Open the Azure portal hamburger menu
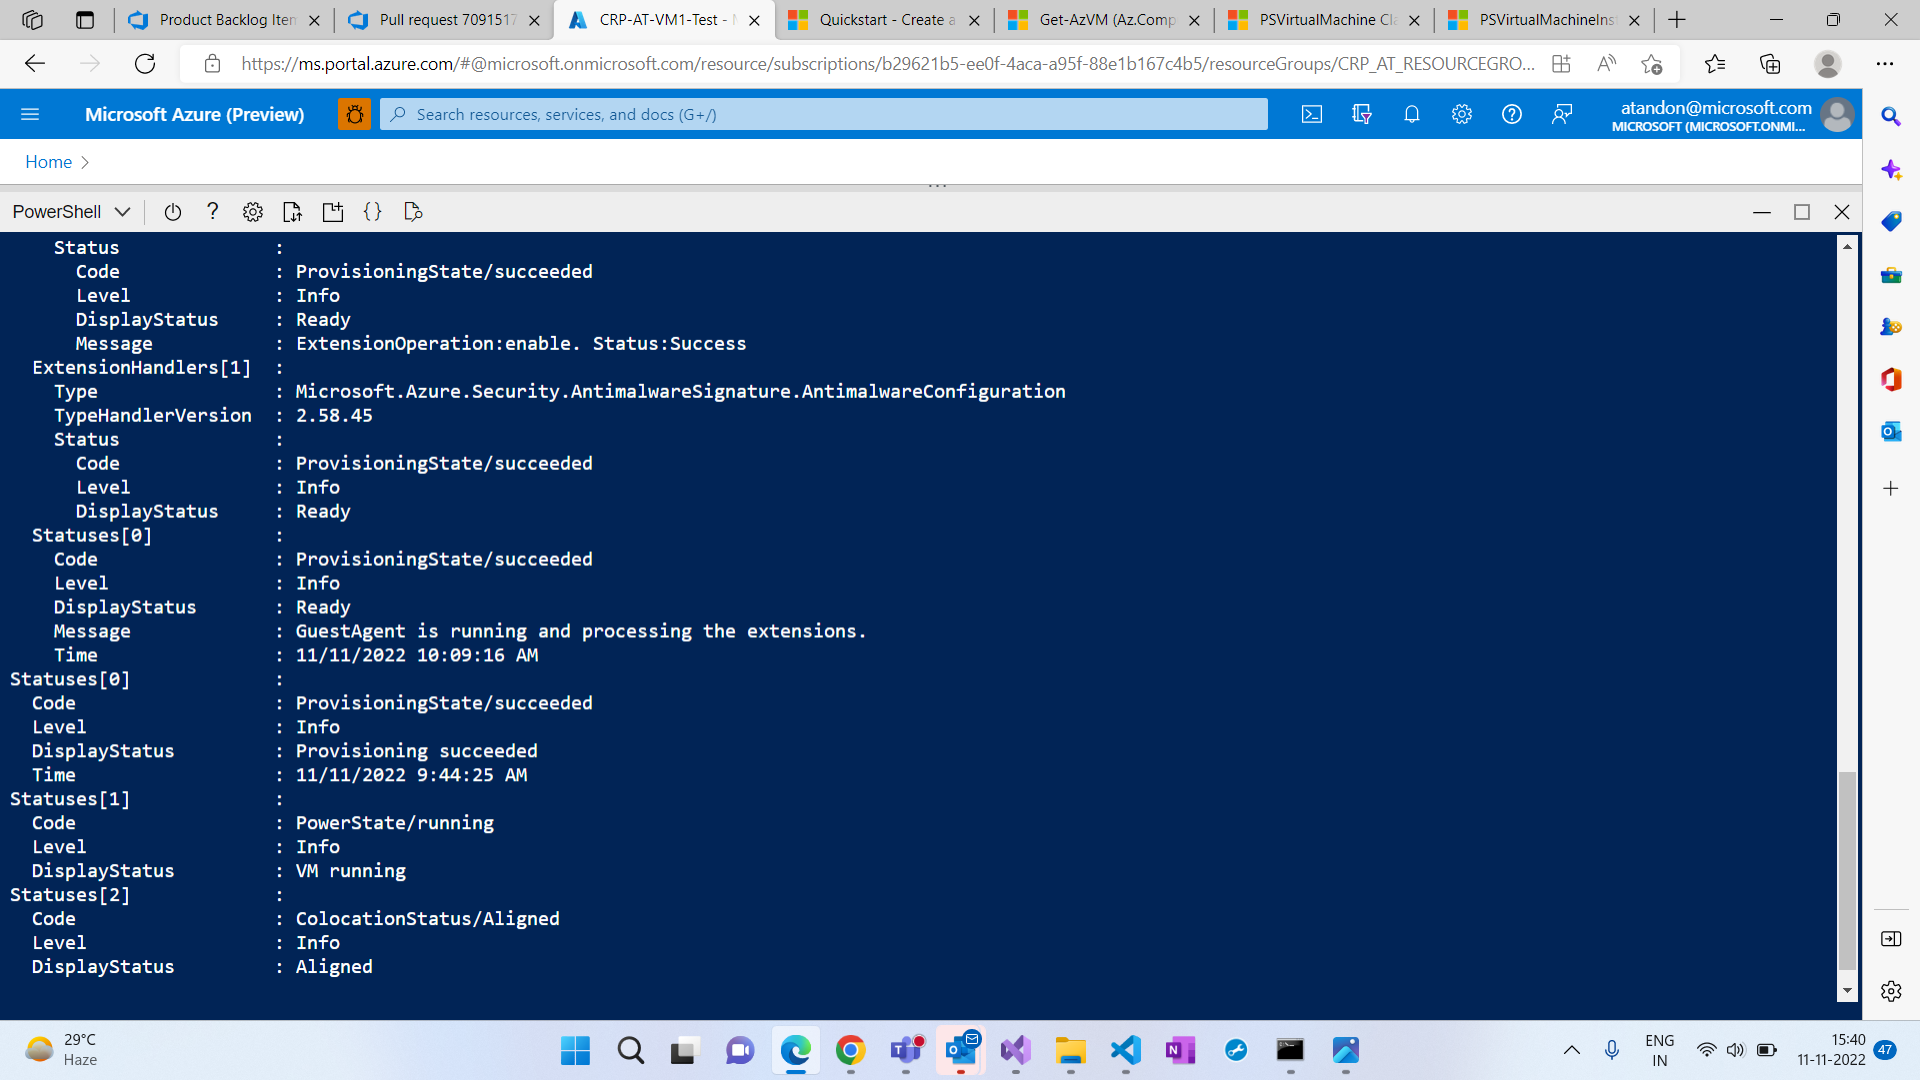Image resolution: width=1920 pixels, height=1080 pixels. [x=30, y=114]
